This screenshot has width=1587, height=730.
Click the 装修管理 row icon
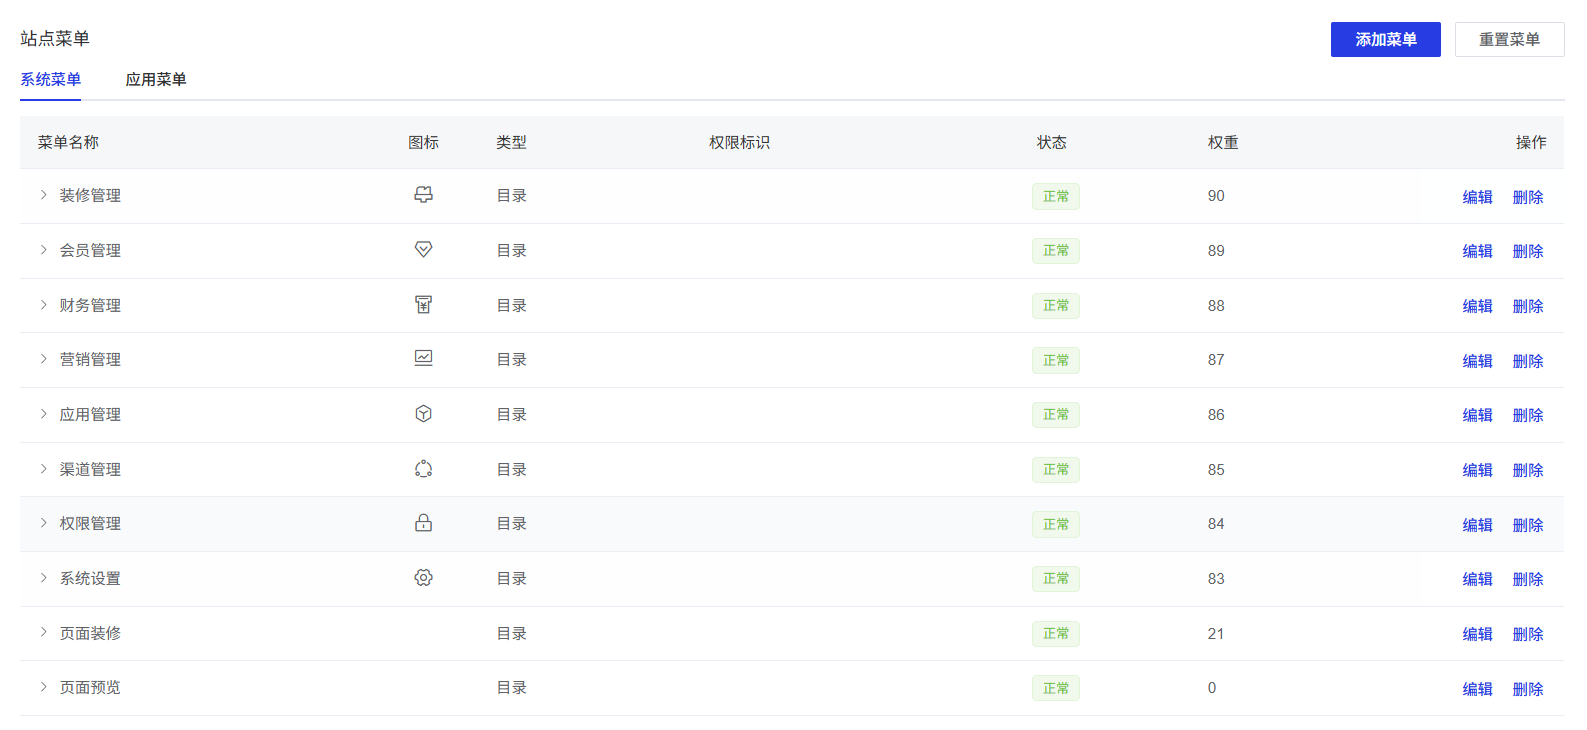pos(423,195)
